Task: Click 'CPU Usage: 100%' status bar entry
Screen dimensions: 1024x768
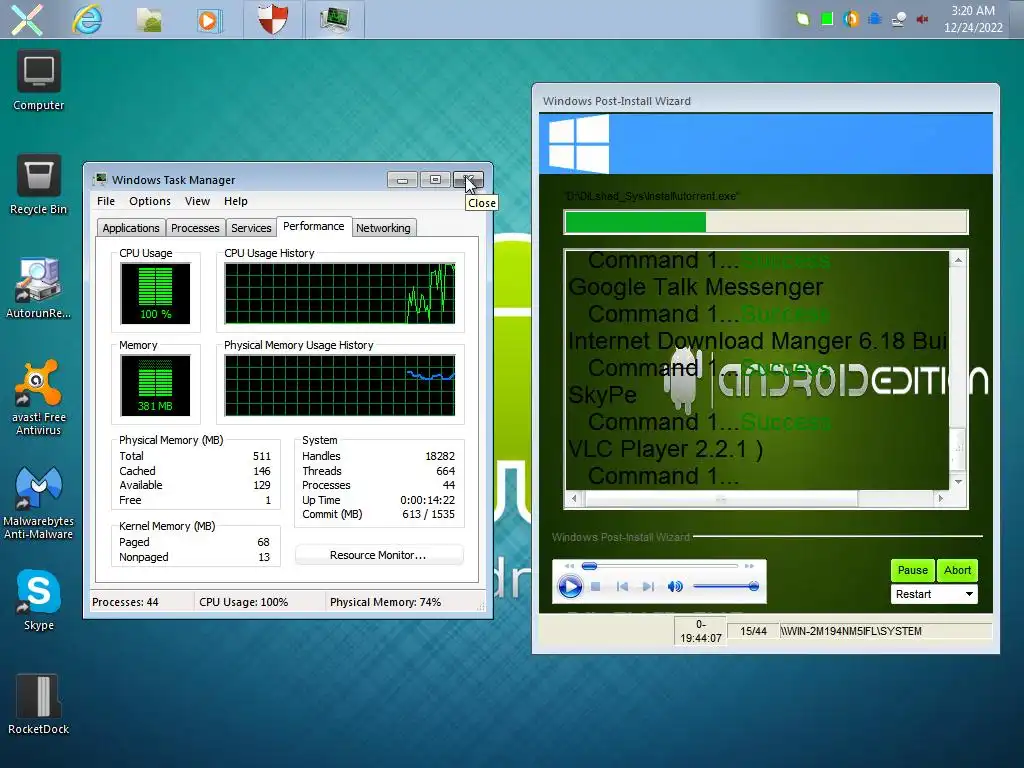Action: point(244,602)
